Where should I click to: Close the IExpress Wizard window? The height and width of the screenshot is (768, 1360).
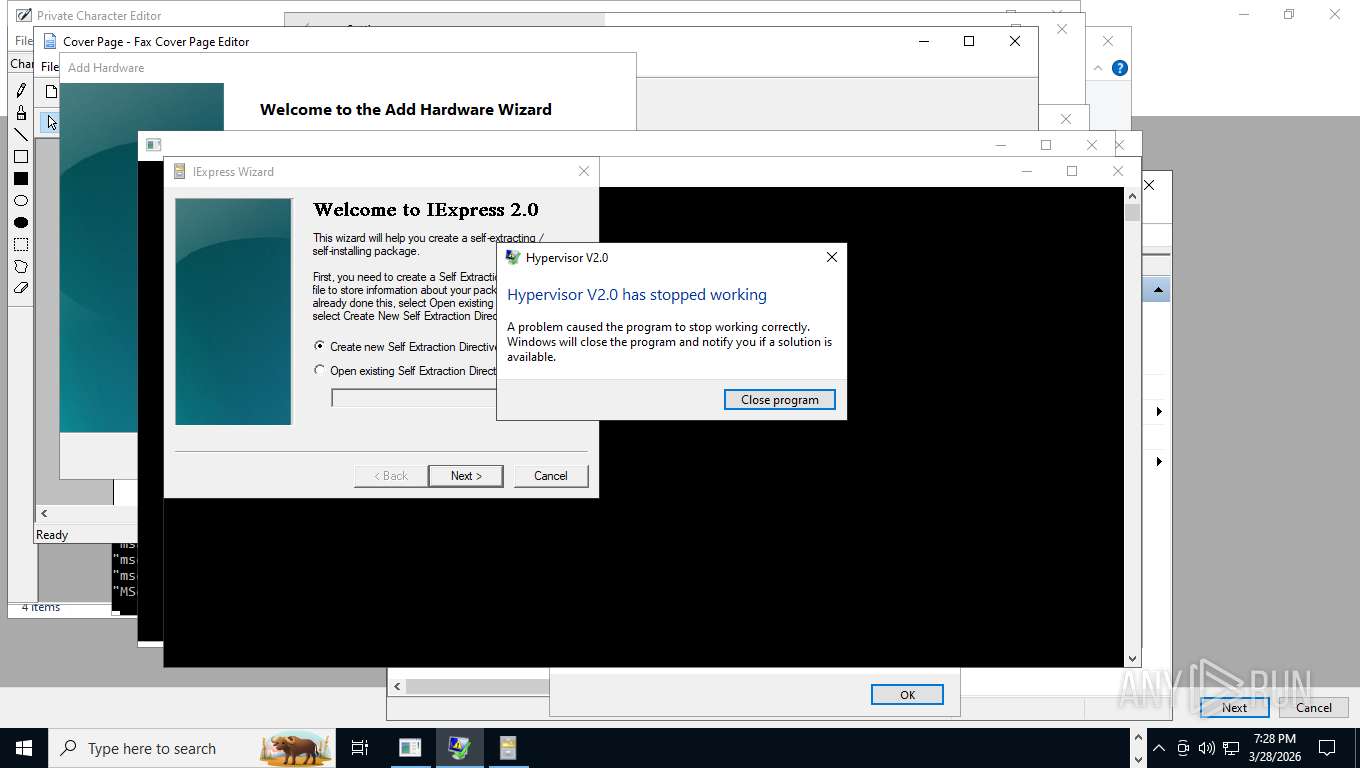click(584, 171)
